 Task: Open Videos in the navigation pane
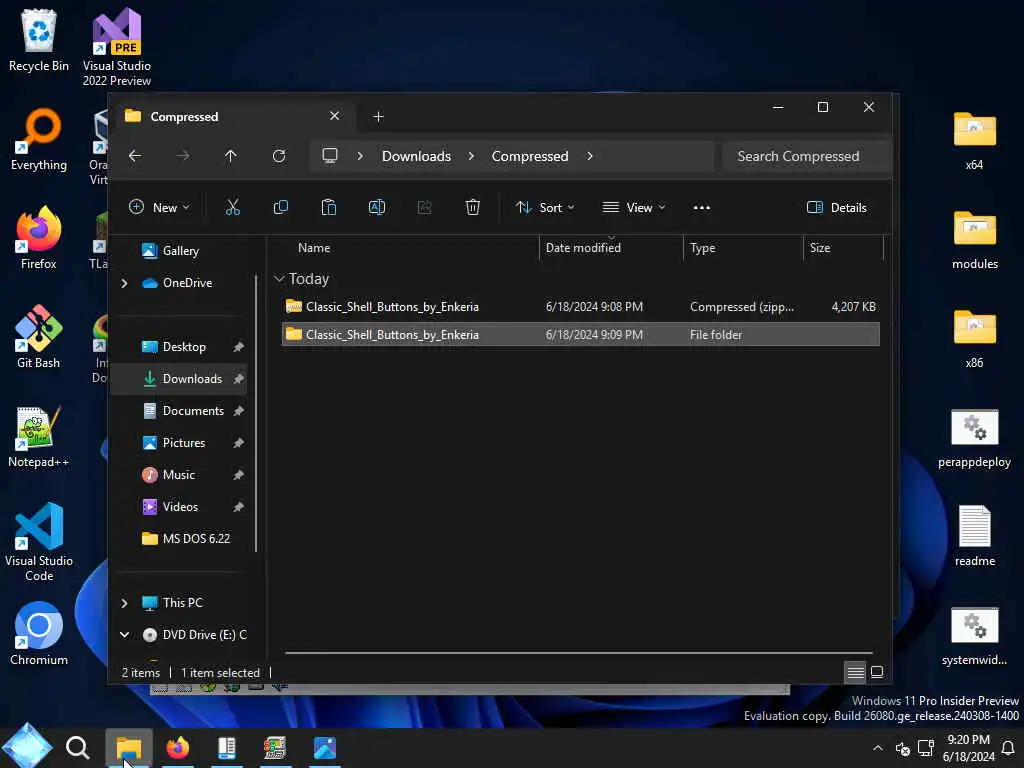[180, 507]
